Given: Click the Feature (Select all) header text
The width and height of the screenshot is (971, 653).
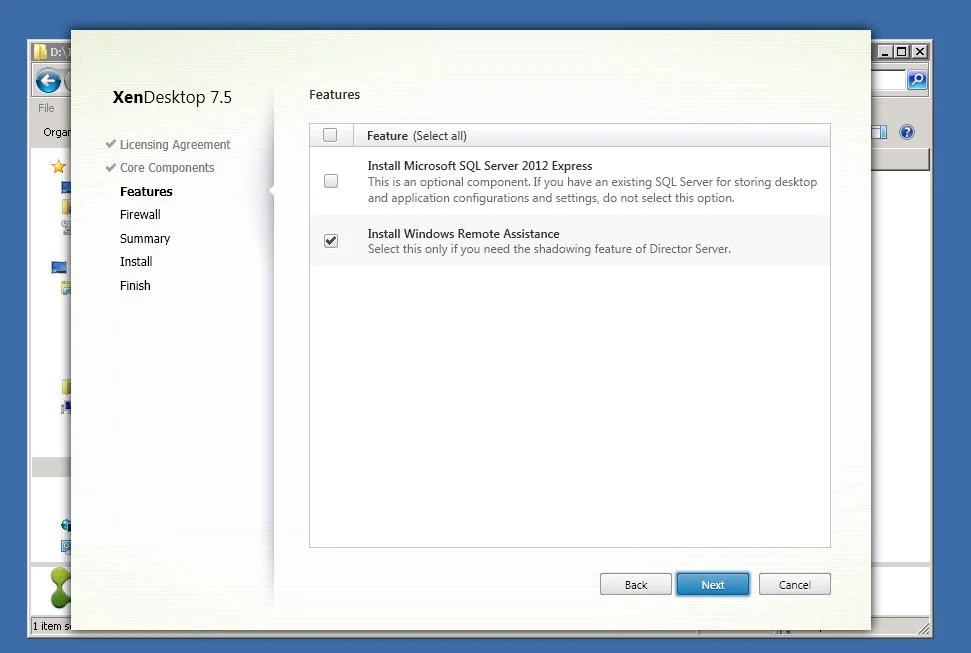Looking at the screenshot, I should 416,136.
